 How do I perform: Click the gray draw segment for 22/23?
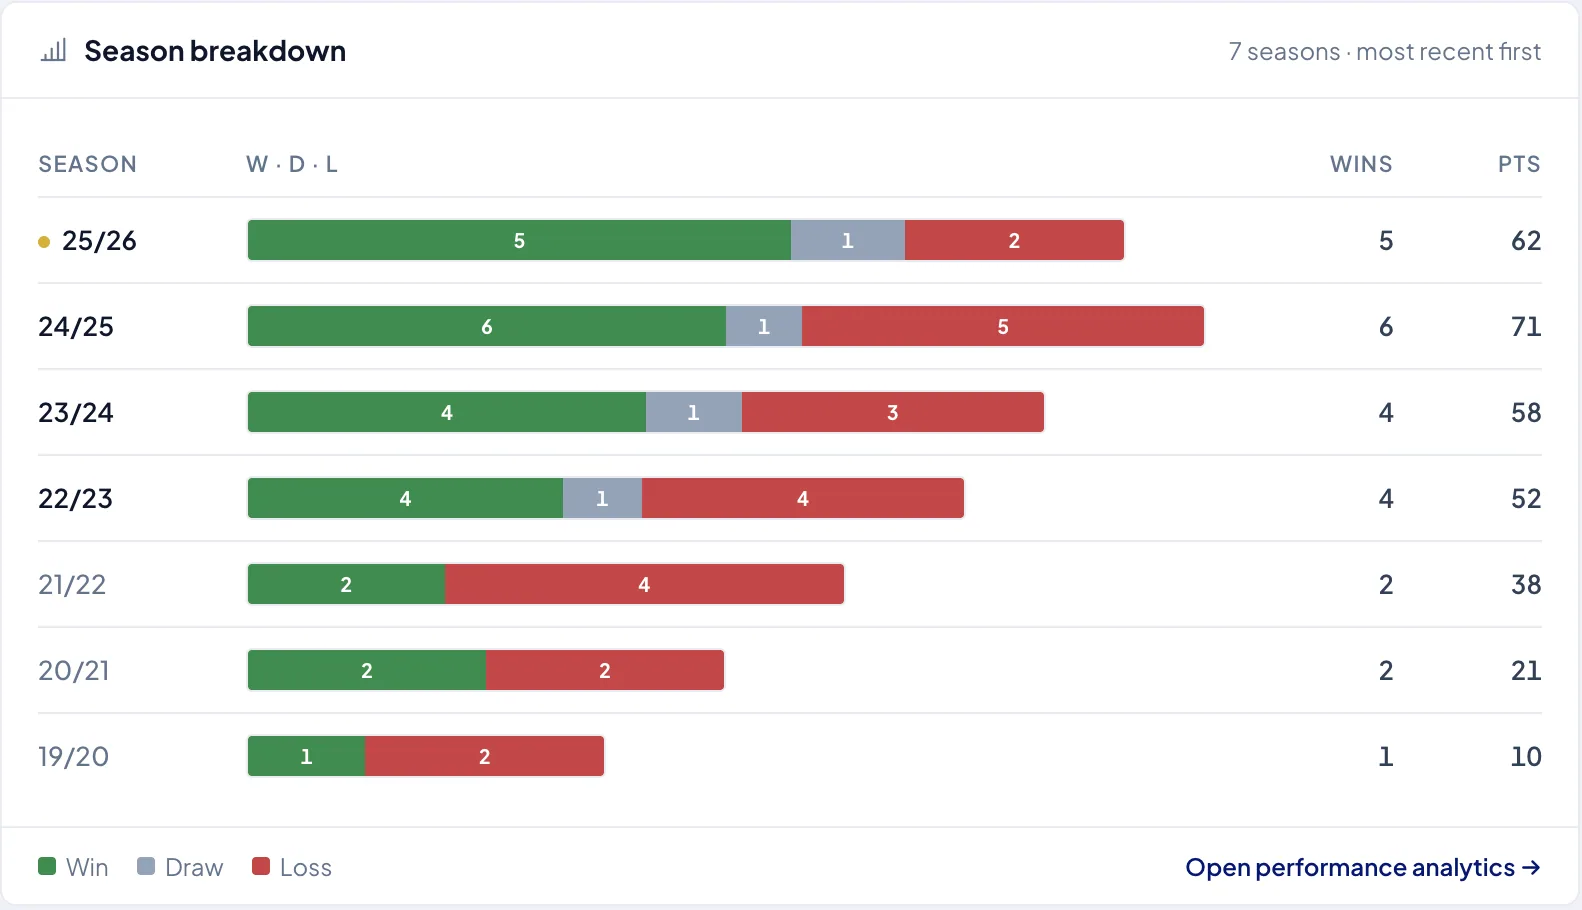[602, 498]
